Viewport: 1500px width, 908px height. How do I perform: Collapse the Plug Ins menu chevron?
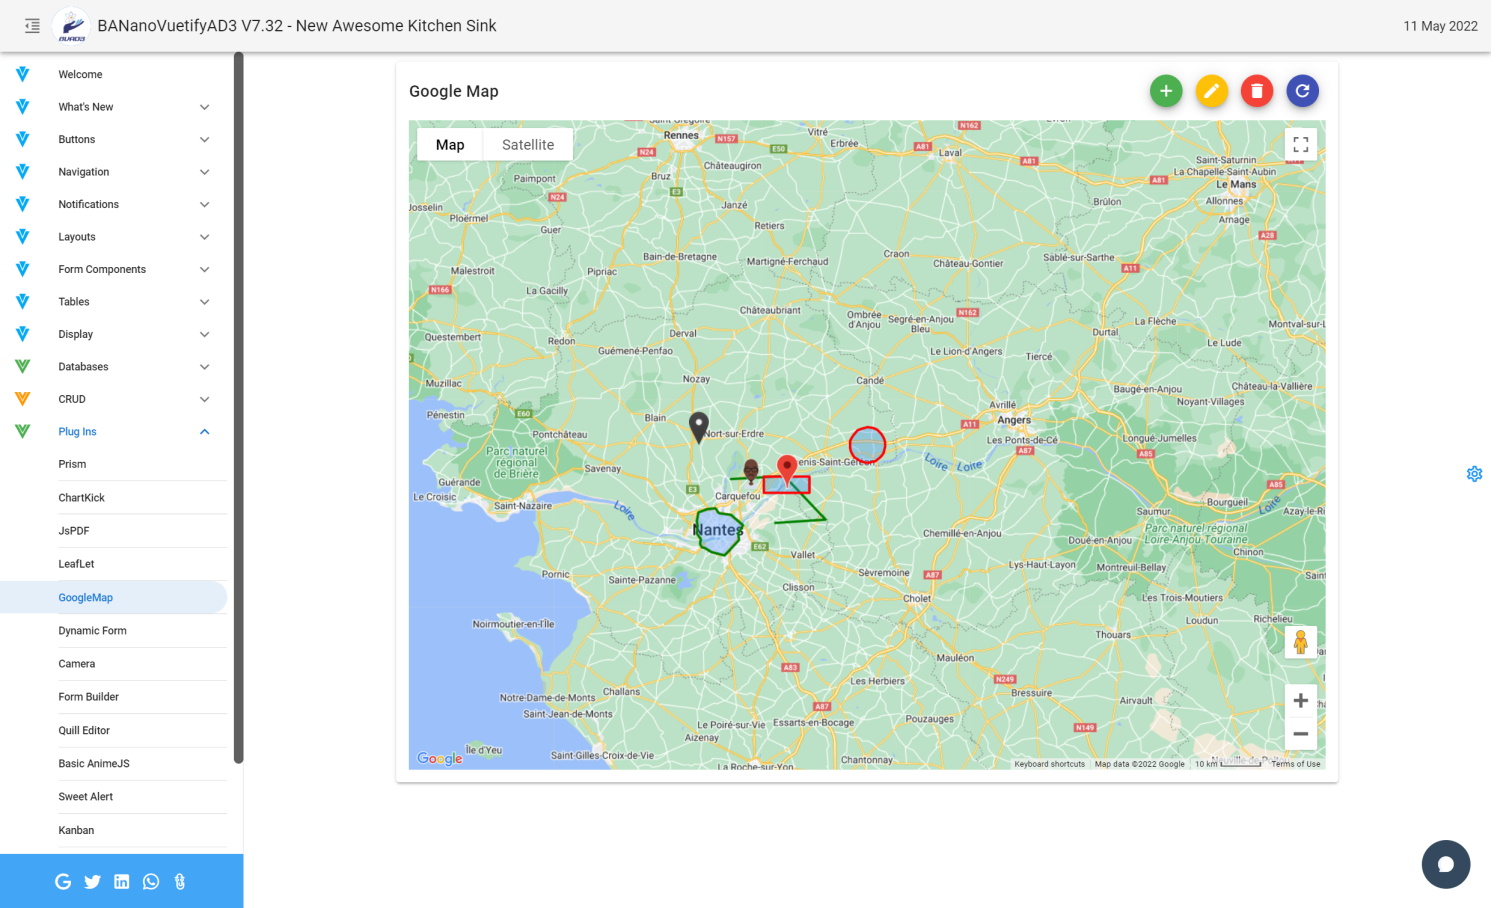[x=204, y=432]
